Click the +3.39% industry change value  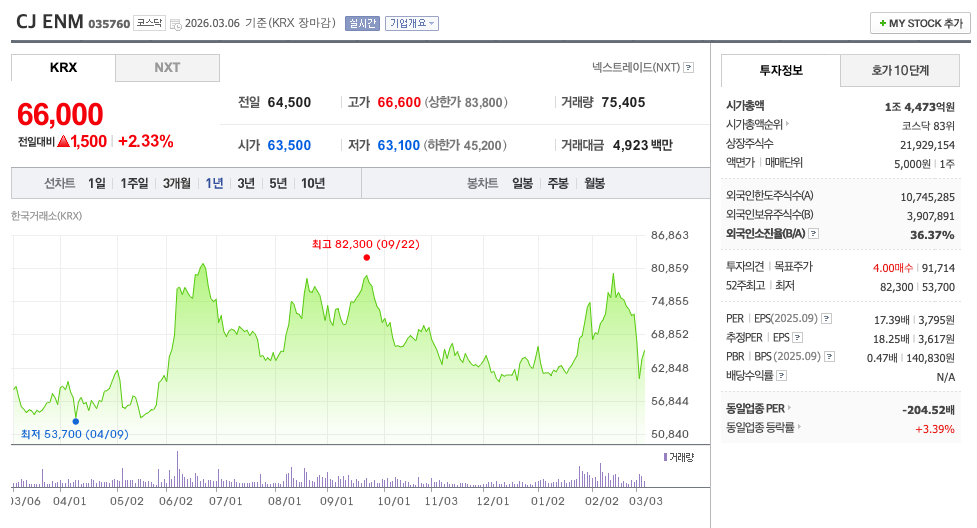tap(935, 429)
